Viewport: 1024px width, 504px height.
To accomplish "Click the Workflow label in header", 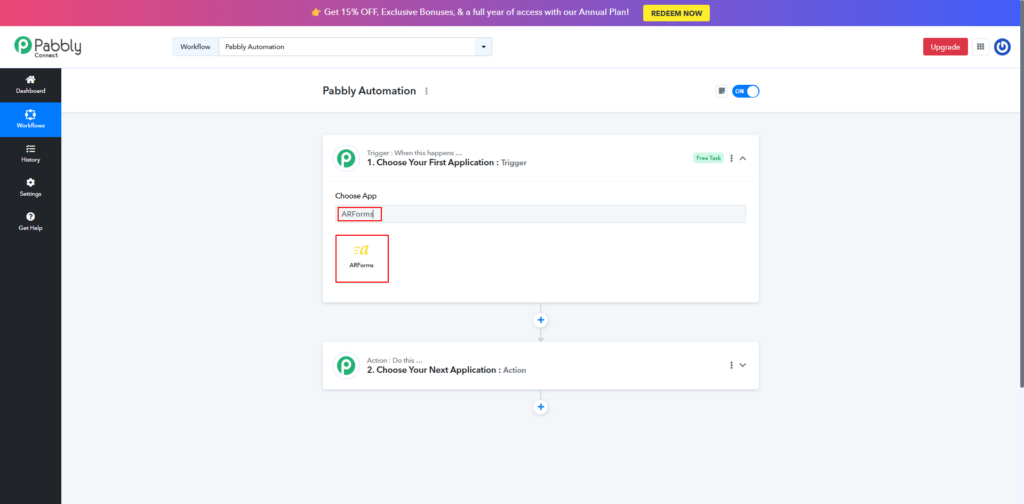I will [x=195, y=47].
